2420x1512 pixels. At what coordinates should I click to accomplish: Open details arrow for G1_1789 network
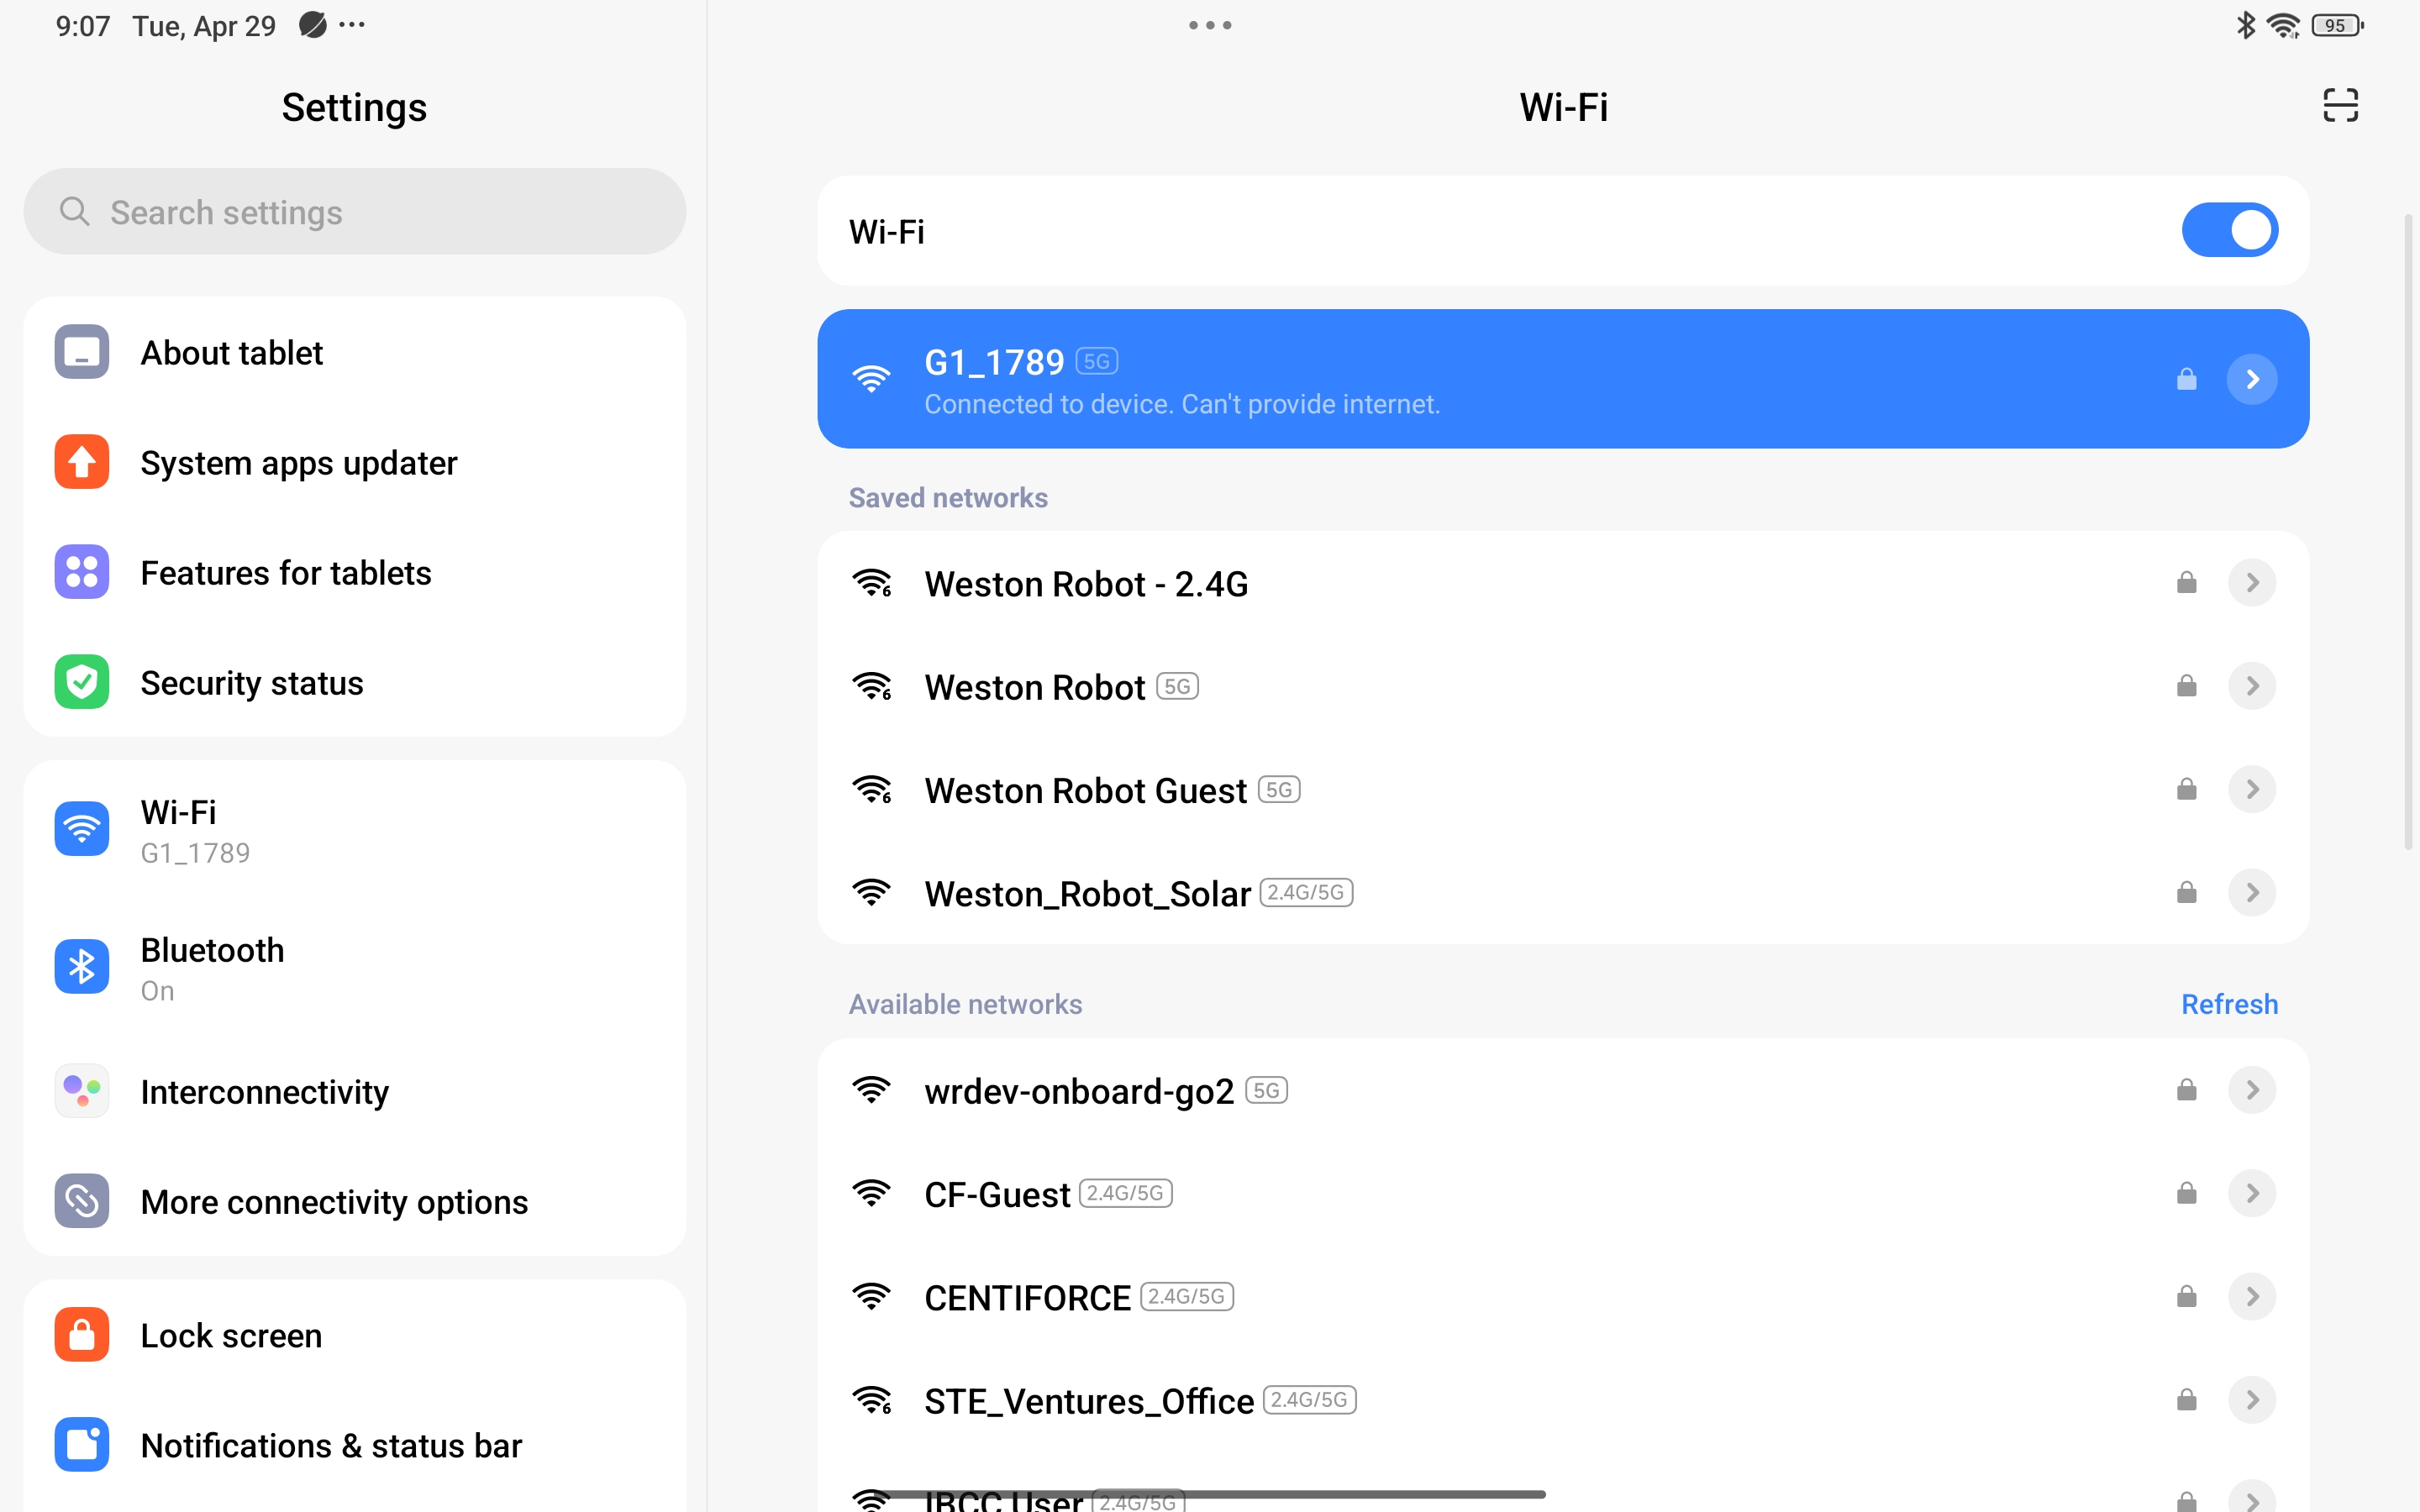point(2252,379)
